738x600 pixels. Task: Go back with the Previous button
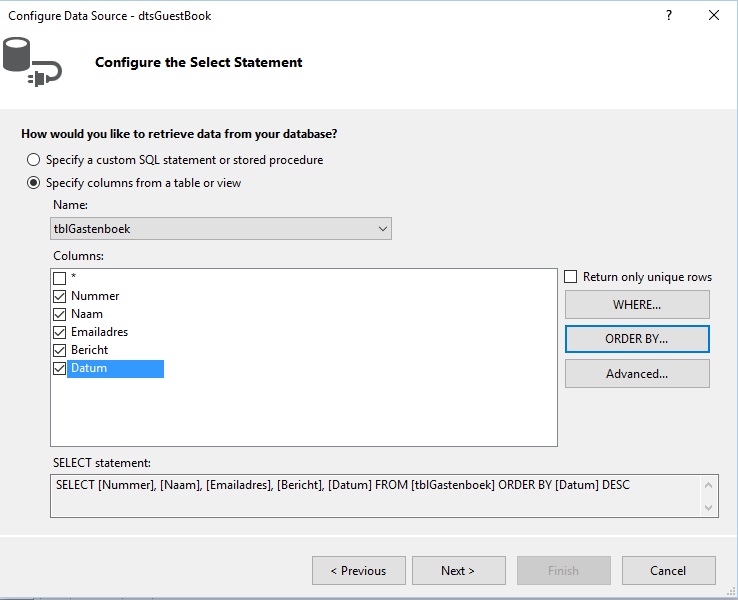[x=359, y=570]
